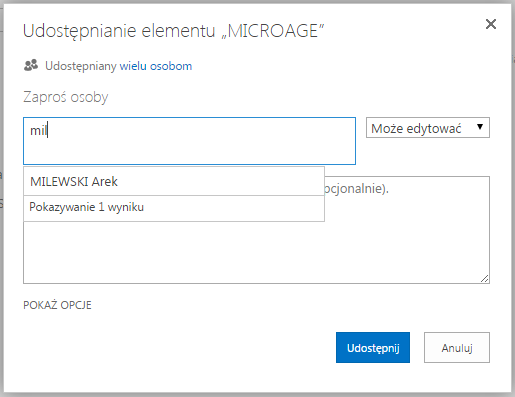Open the 'wielu osobom' shared-with link

tap(156, 66)
